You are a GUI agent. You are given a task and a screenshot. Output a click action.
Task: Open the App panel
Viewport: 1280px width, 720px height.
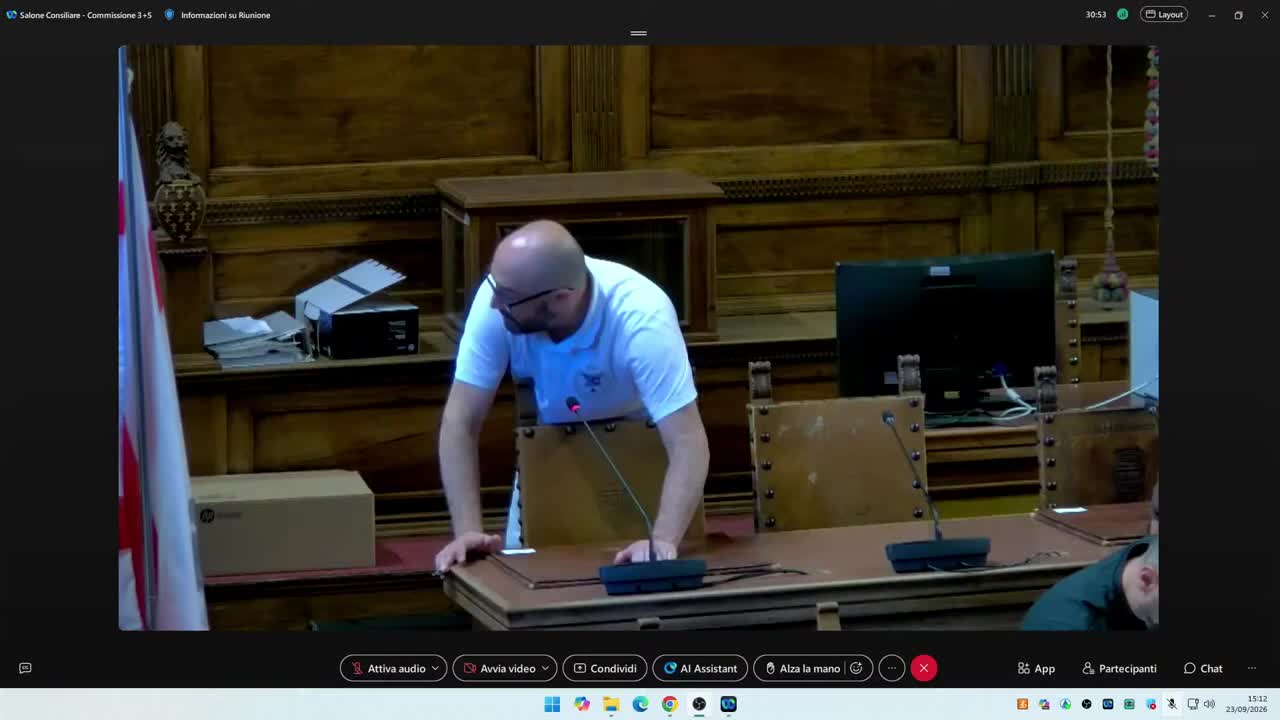[1036, 668]
